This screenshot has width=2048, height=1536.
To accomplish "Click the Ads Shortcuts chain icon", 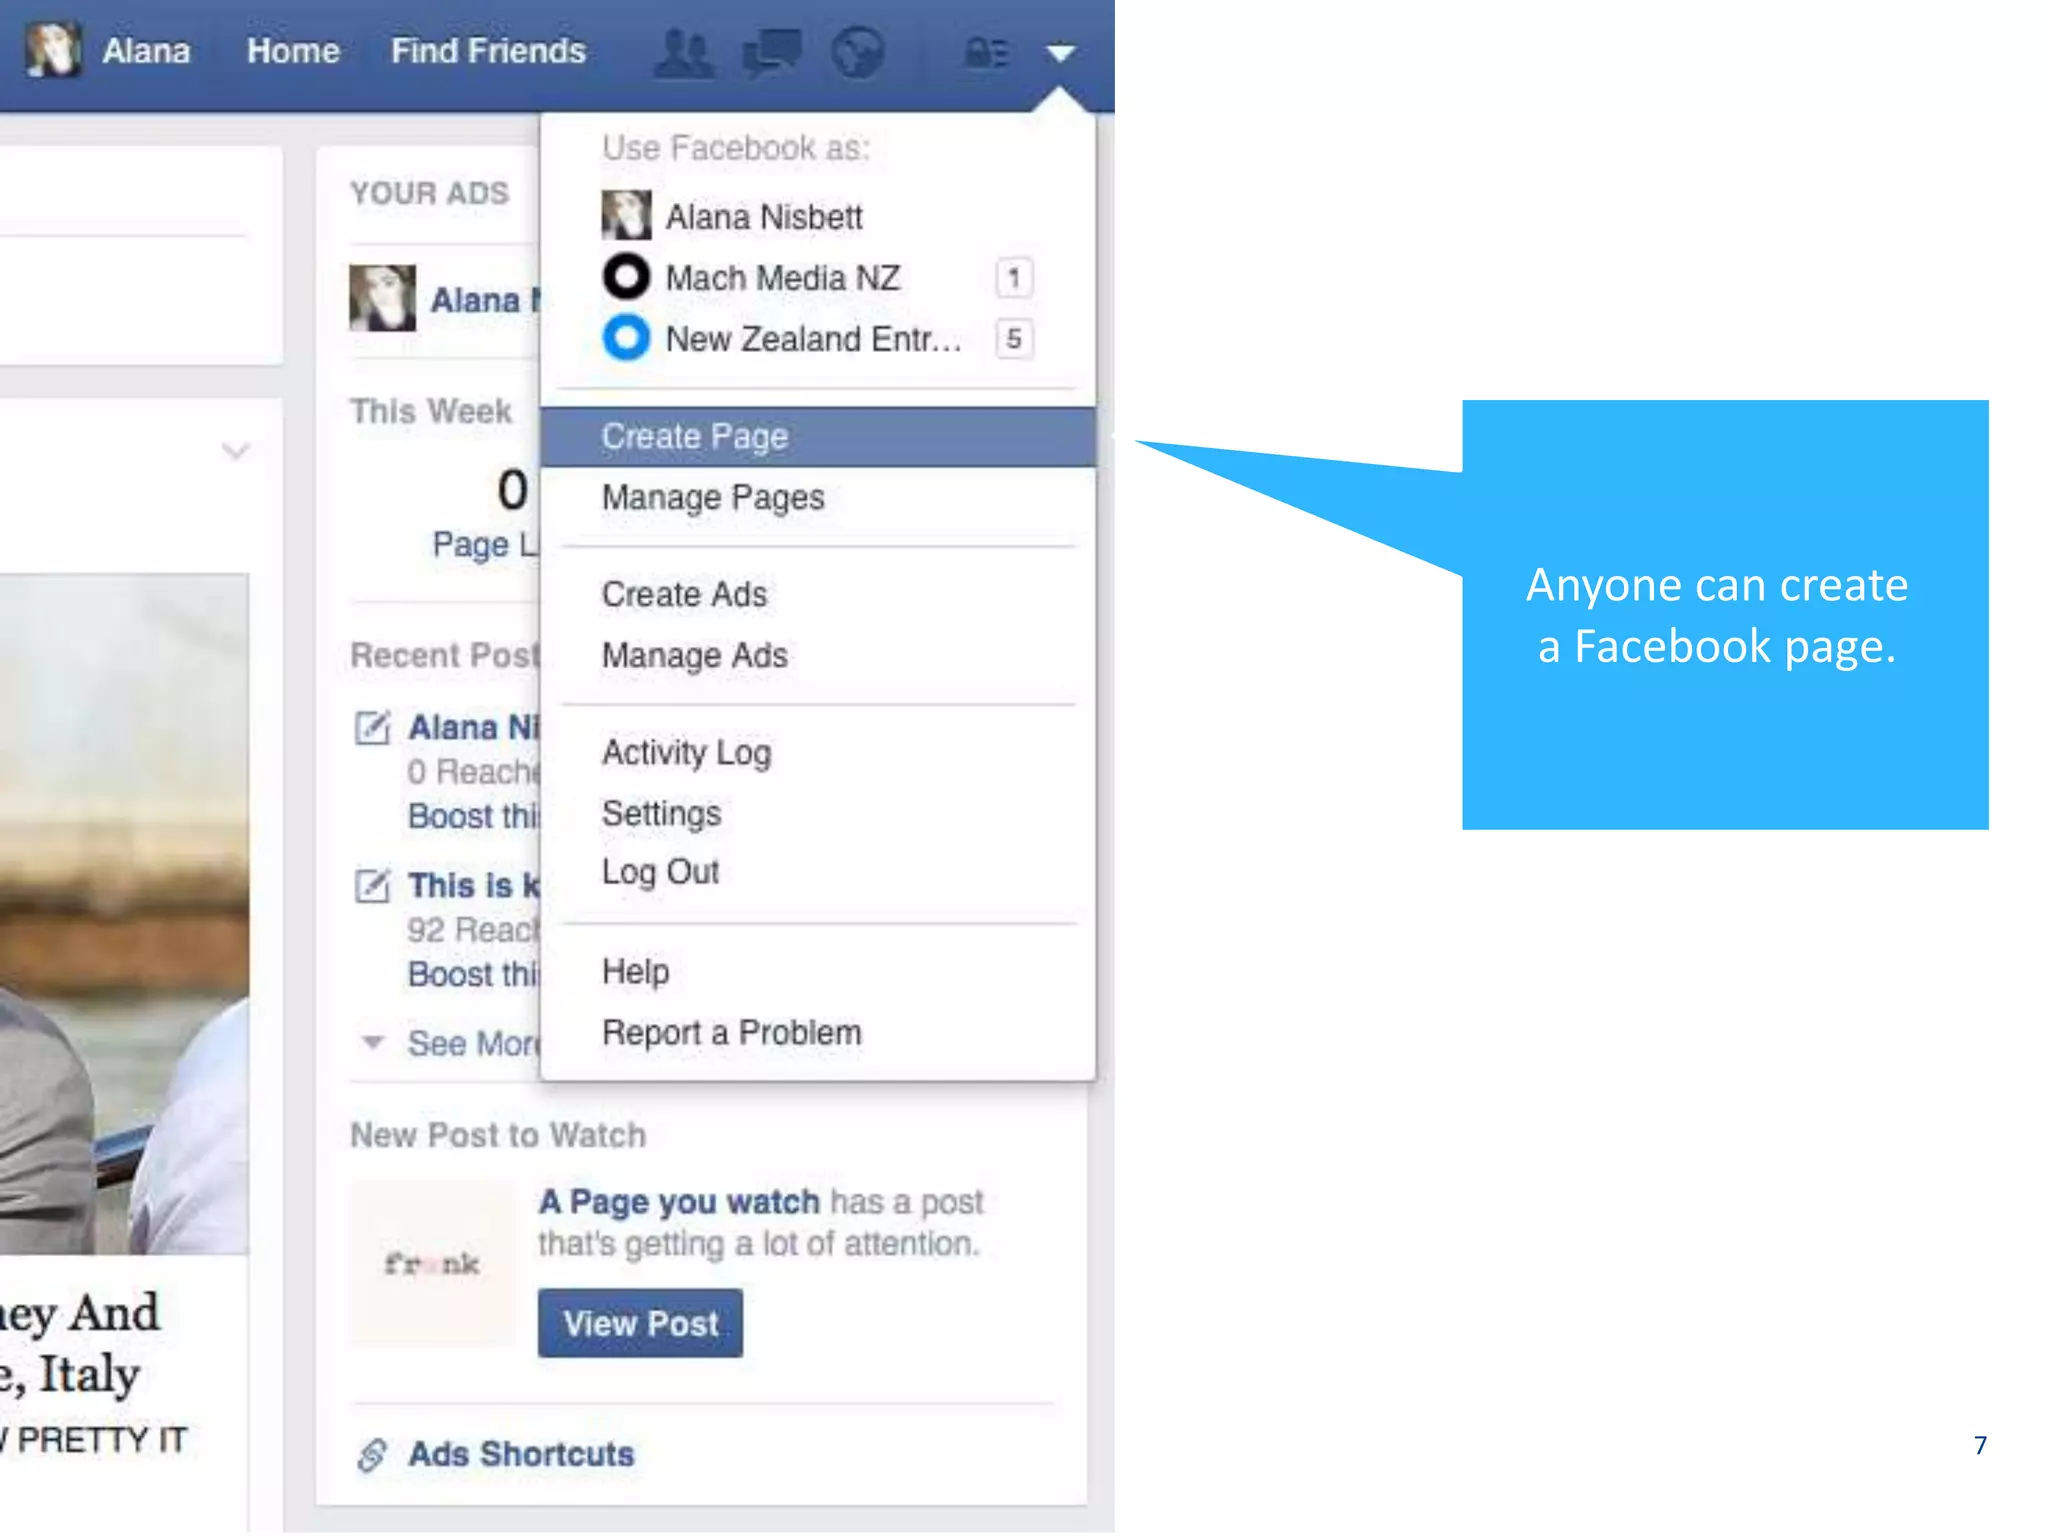I will coord(371,1455).
